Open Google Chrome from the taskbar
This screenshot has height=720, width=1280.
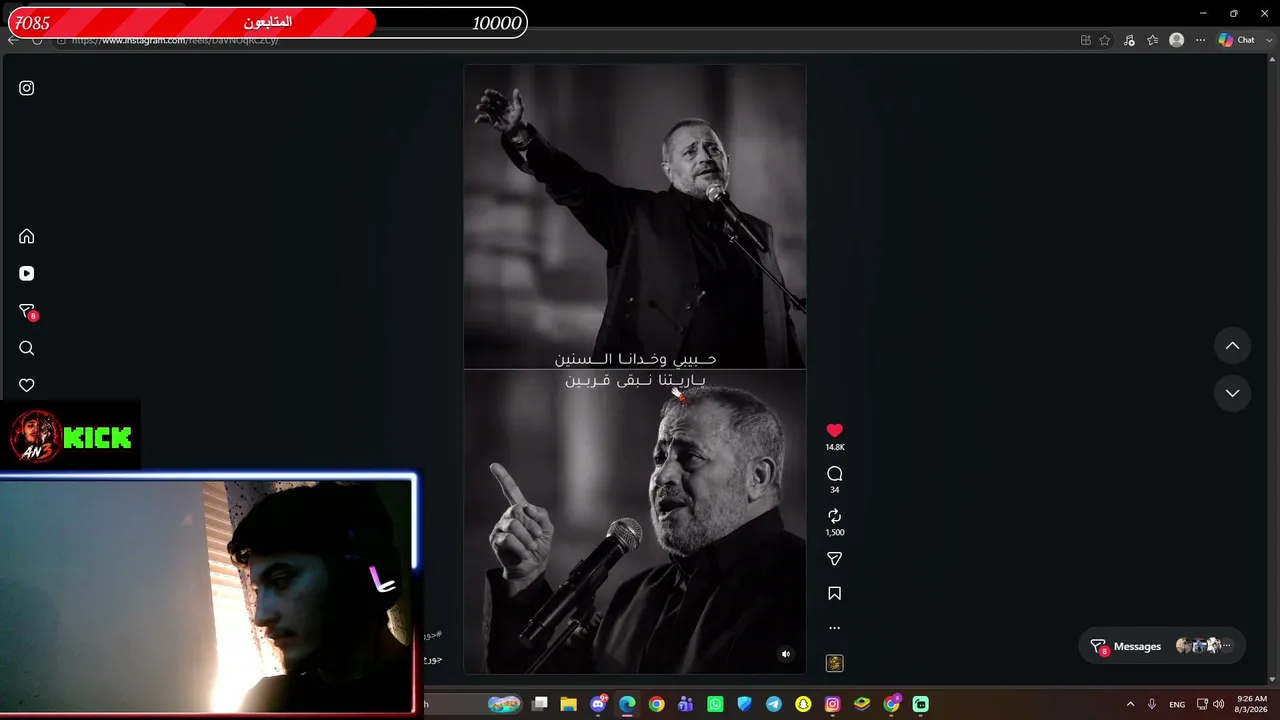pyautogui.click(x=656, y=704)
